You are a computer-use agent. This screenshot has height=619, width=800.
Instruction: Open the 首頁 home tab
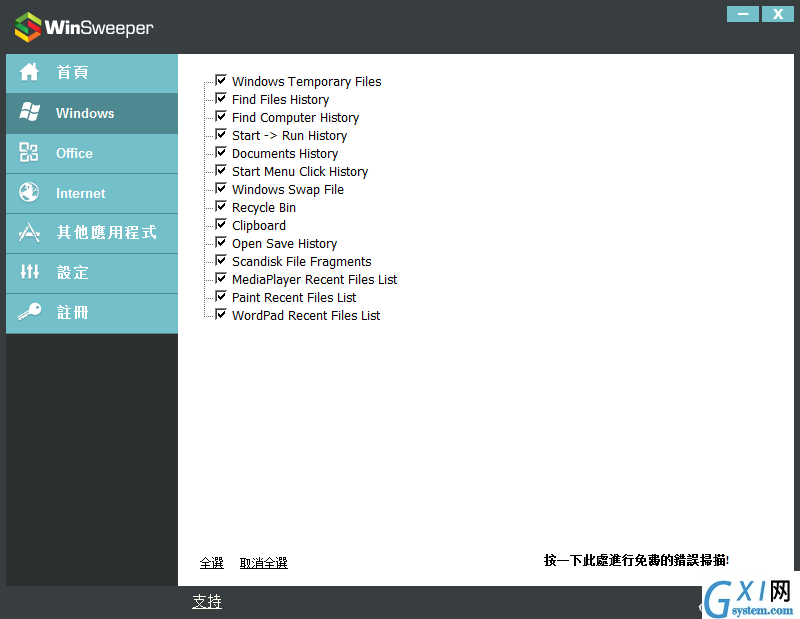pyautogui.click(x=92, y=73)
